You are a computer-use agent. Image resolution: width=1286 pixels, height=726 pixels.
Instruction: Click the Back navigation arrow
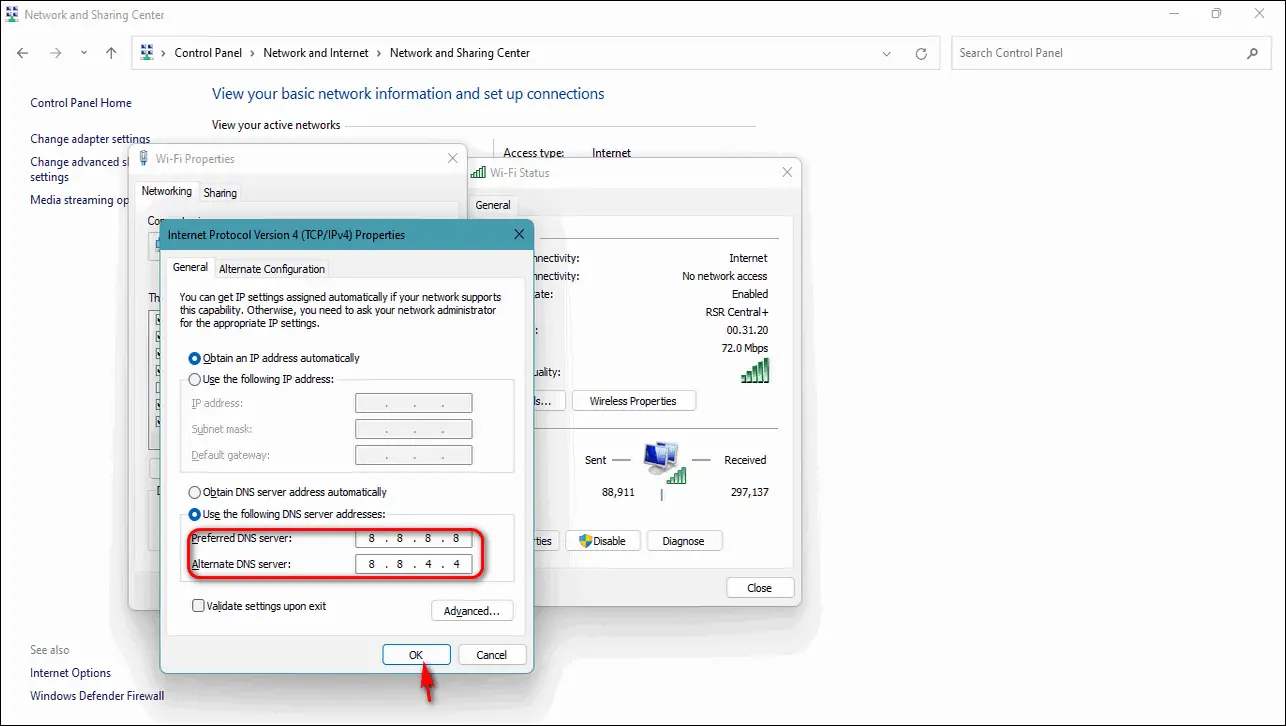[22, 53]
